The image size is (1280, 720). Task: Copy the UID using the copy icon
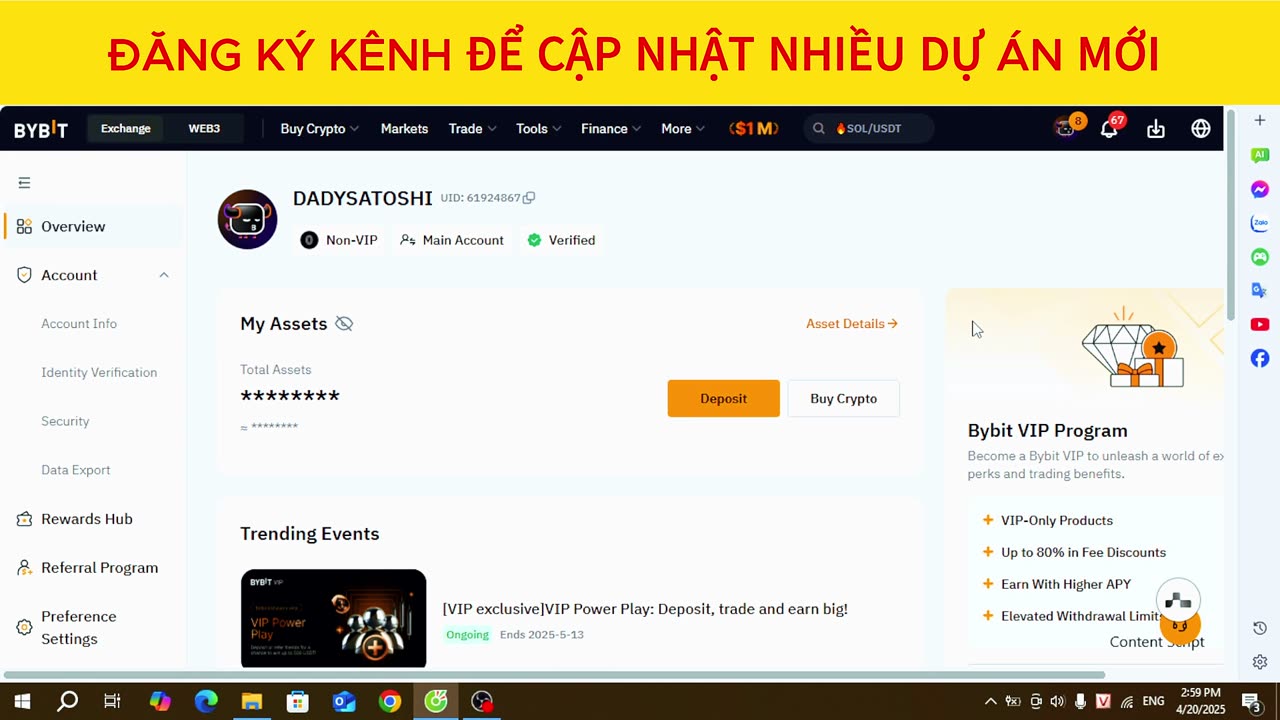529,198
